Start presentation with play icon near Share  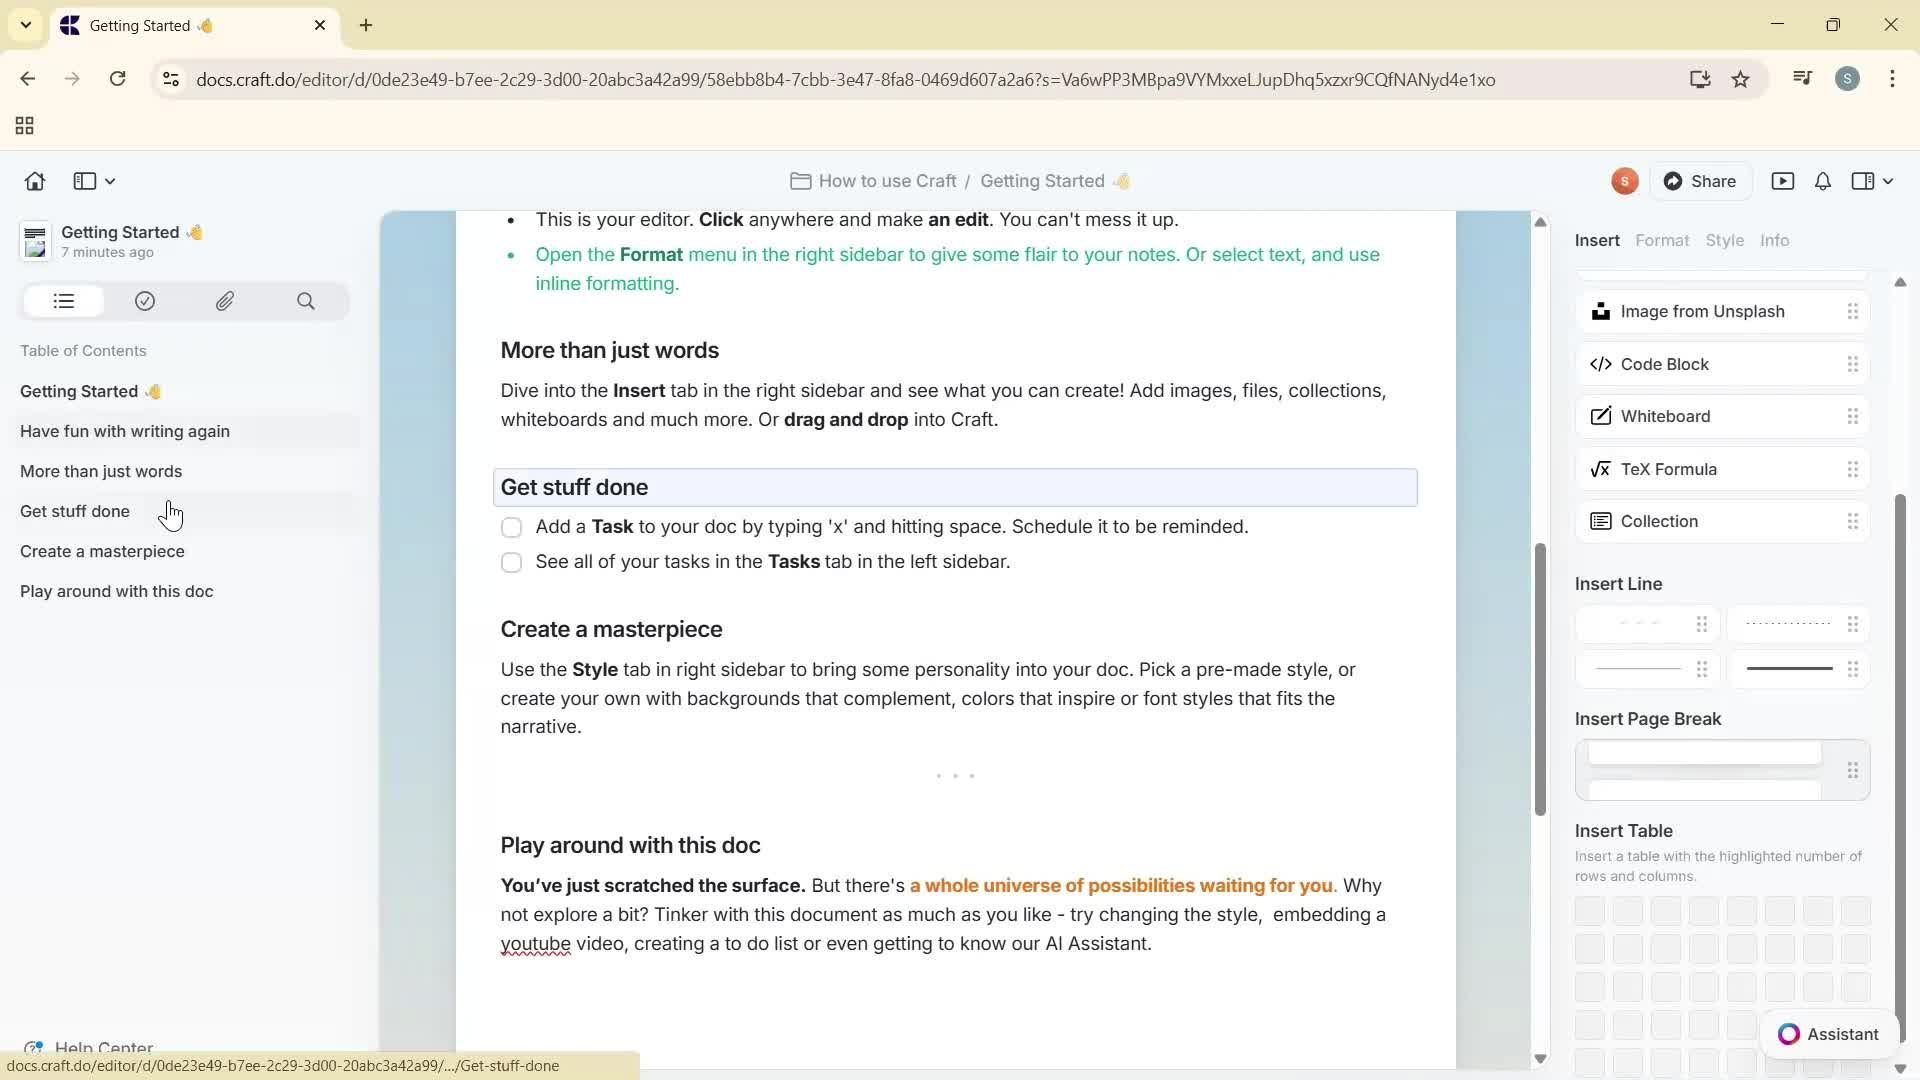1785,181
